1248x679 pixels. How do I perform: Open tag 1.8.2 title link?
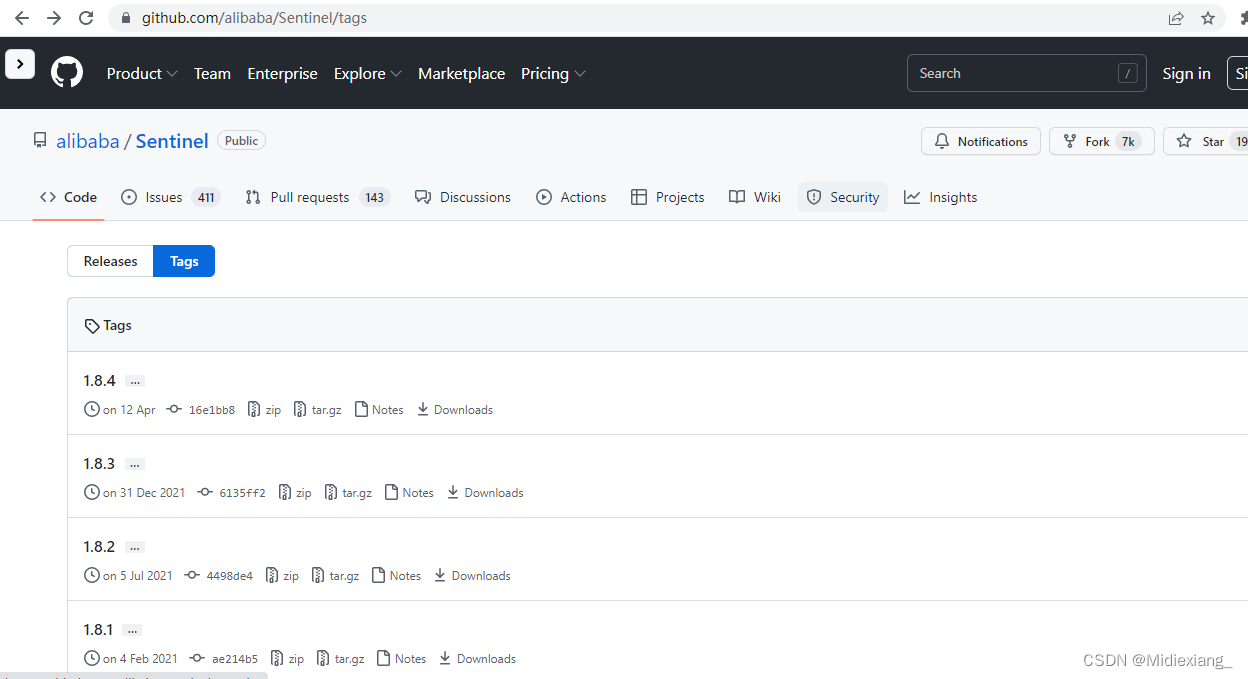click(x=99, y=547)
